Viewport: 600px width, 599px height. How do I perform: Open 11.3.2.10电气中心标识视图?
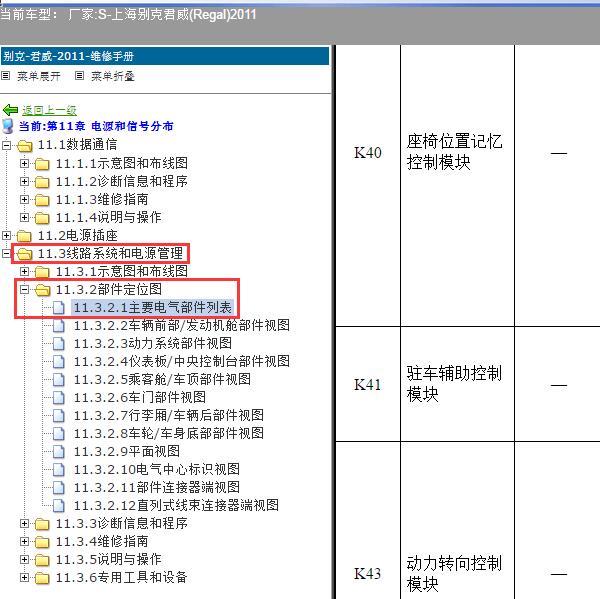(x=157, y=469)
